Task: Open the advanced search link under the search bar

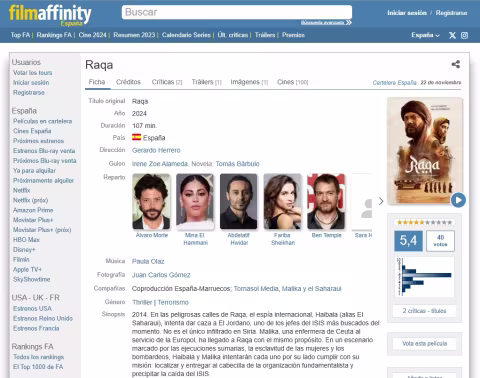Action: tap(326, 22)
